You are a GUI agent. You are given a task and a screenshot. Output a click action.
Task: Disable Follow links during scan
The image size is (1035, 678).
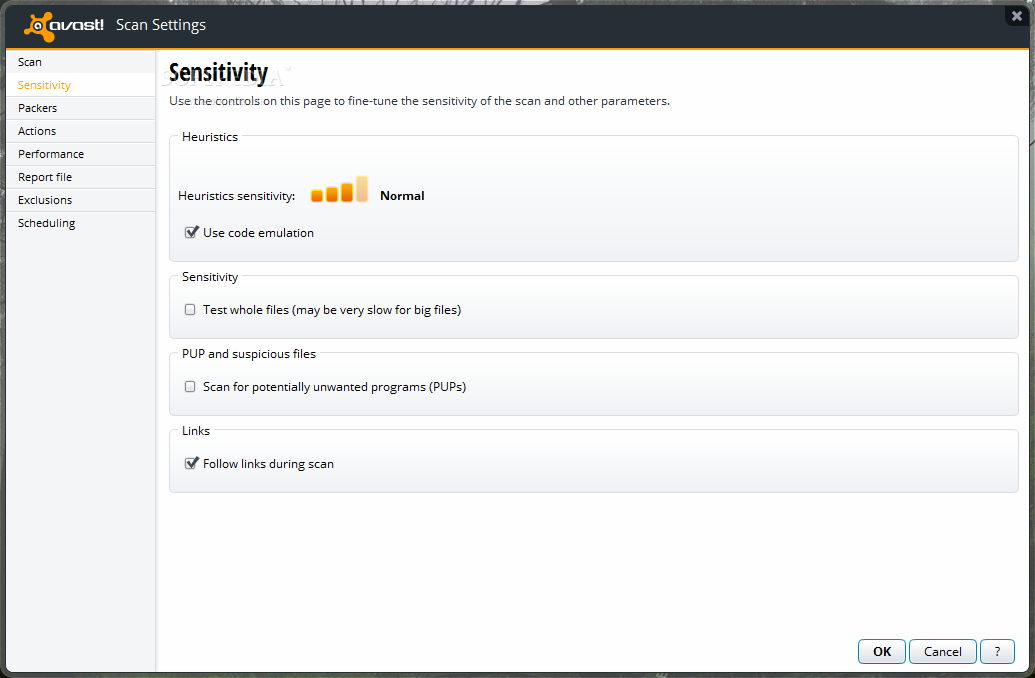[x=191, y=463]
